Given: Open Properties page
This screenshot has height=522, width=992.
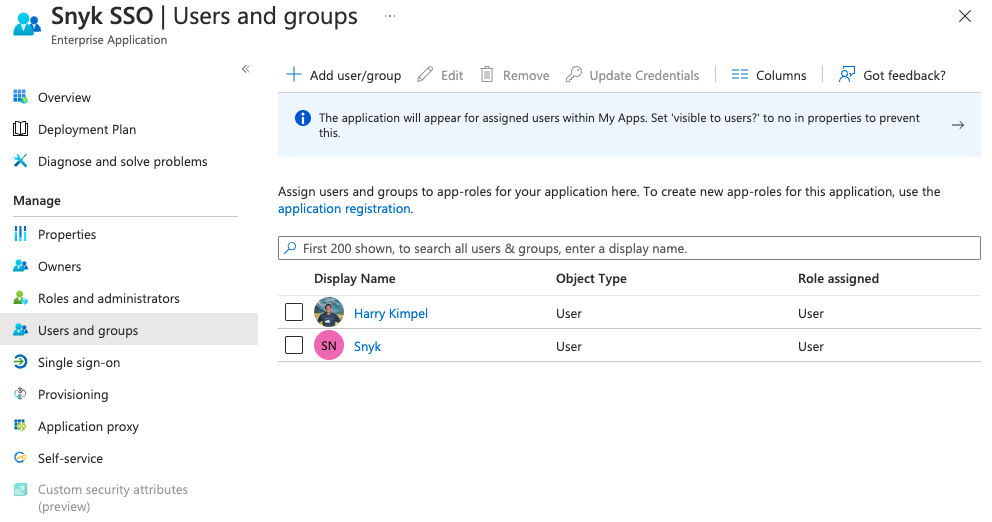Looking at the screenshot, I should [67, 235].
